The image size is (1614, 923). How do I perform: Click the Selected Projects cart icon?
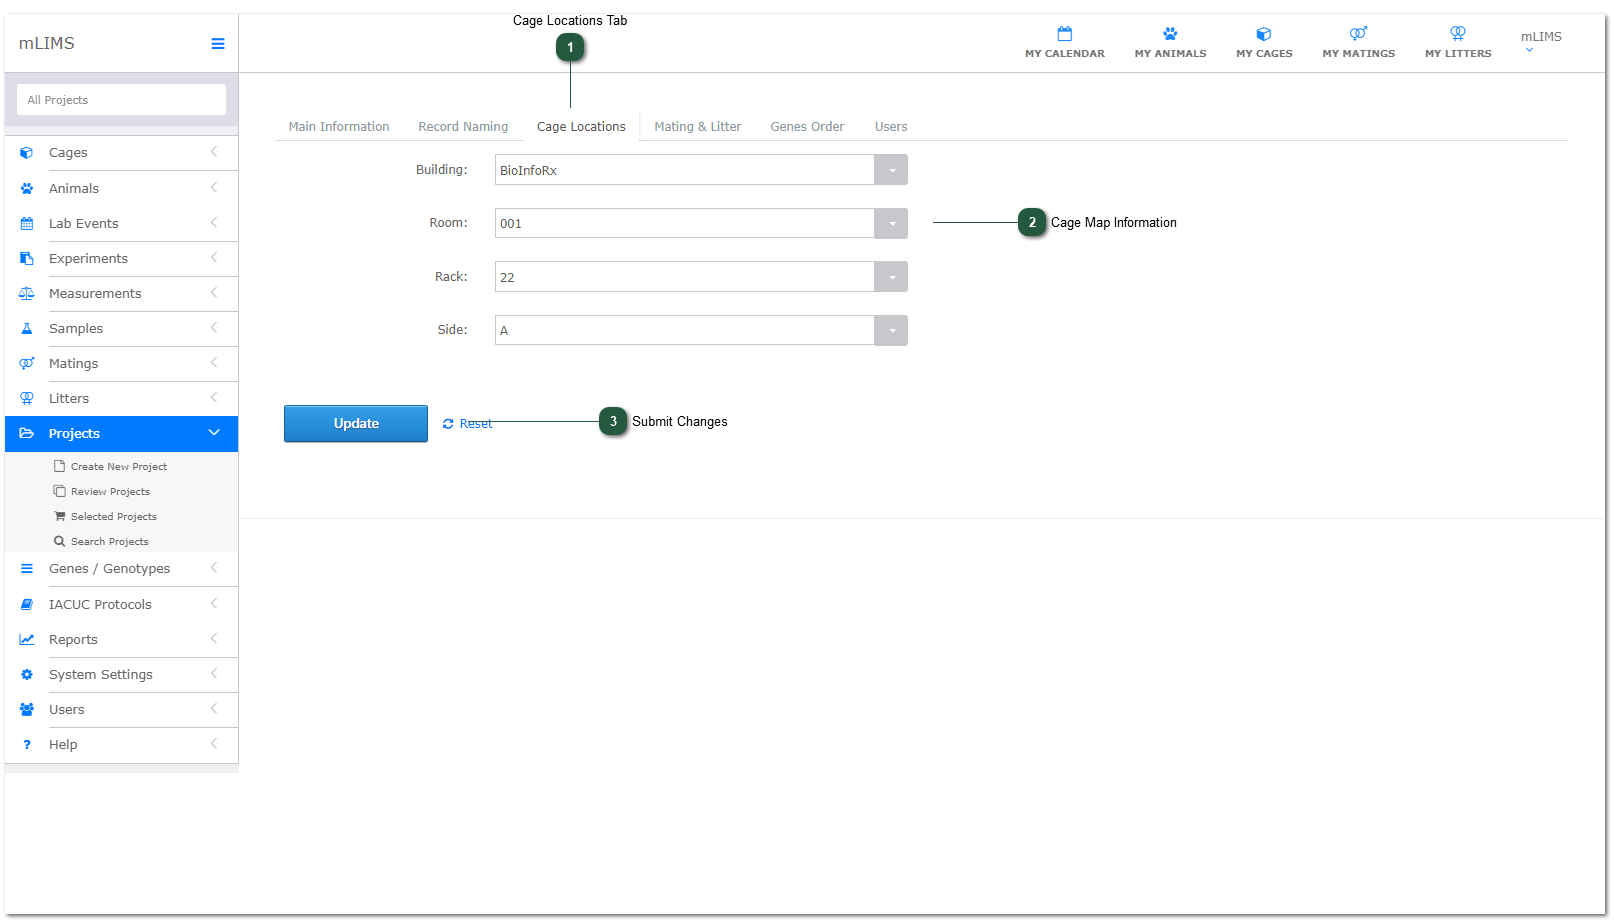(60, 516)
